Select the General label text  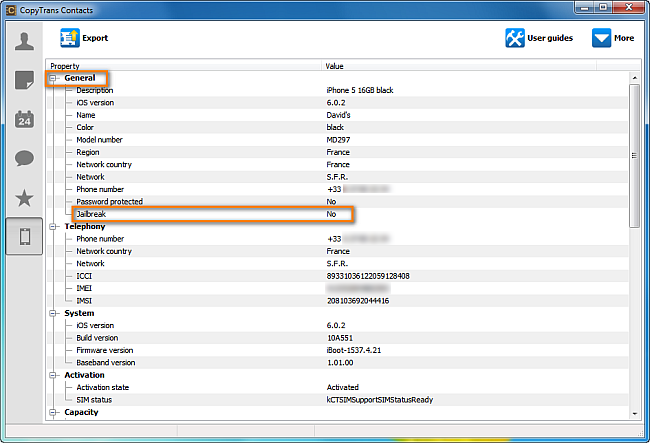click(x=80, y=78)
